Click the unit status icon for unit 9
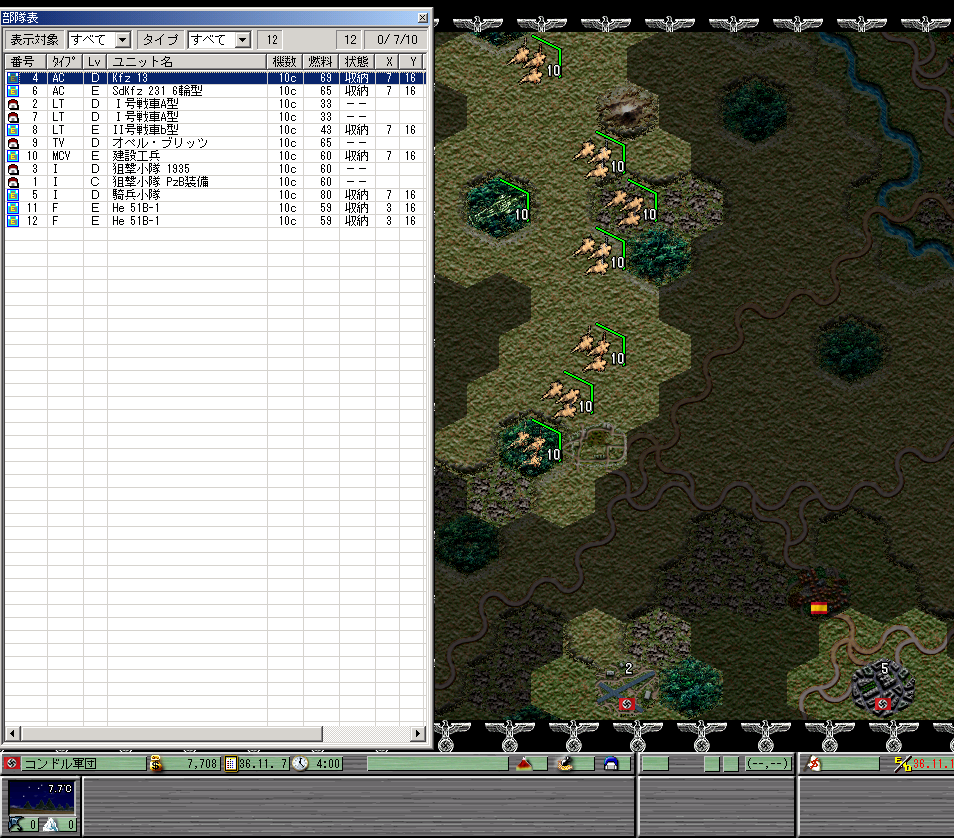This screenshot has height=838, width=954. click(13, 143)
